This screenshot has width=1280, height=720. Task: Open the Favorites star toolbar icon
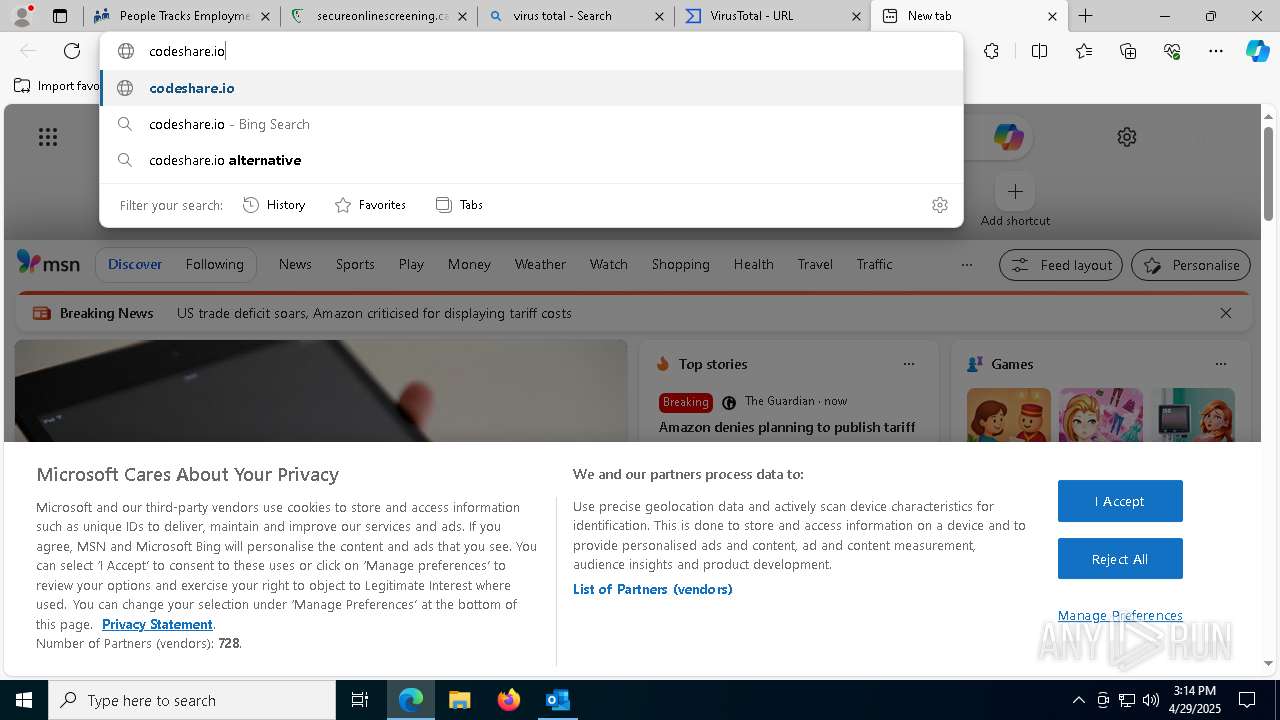[x=1084, y=51]
